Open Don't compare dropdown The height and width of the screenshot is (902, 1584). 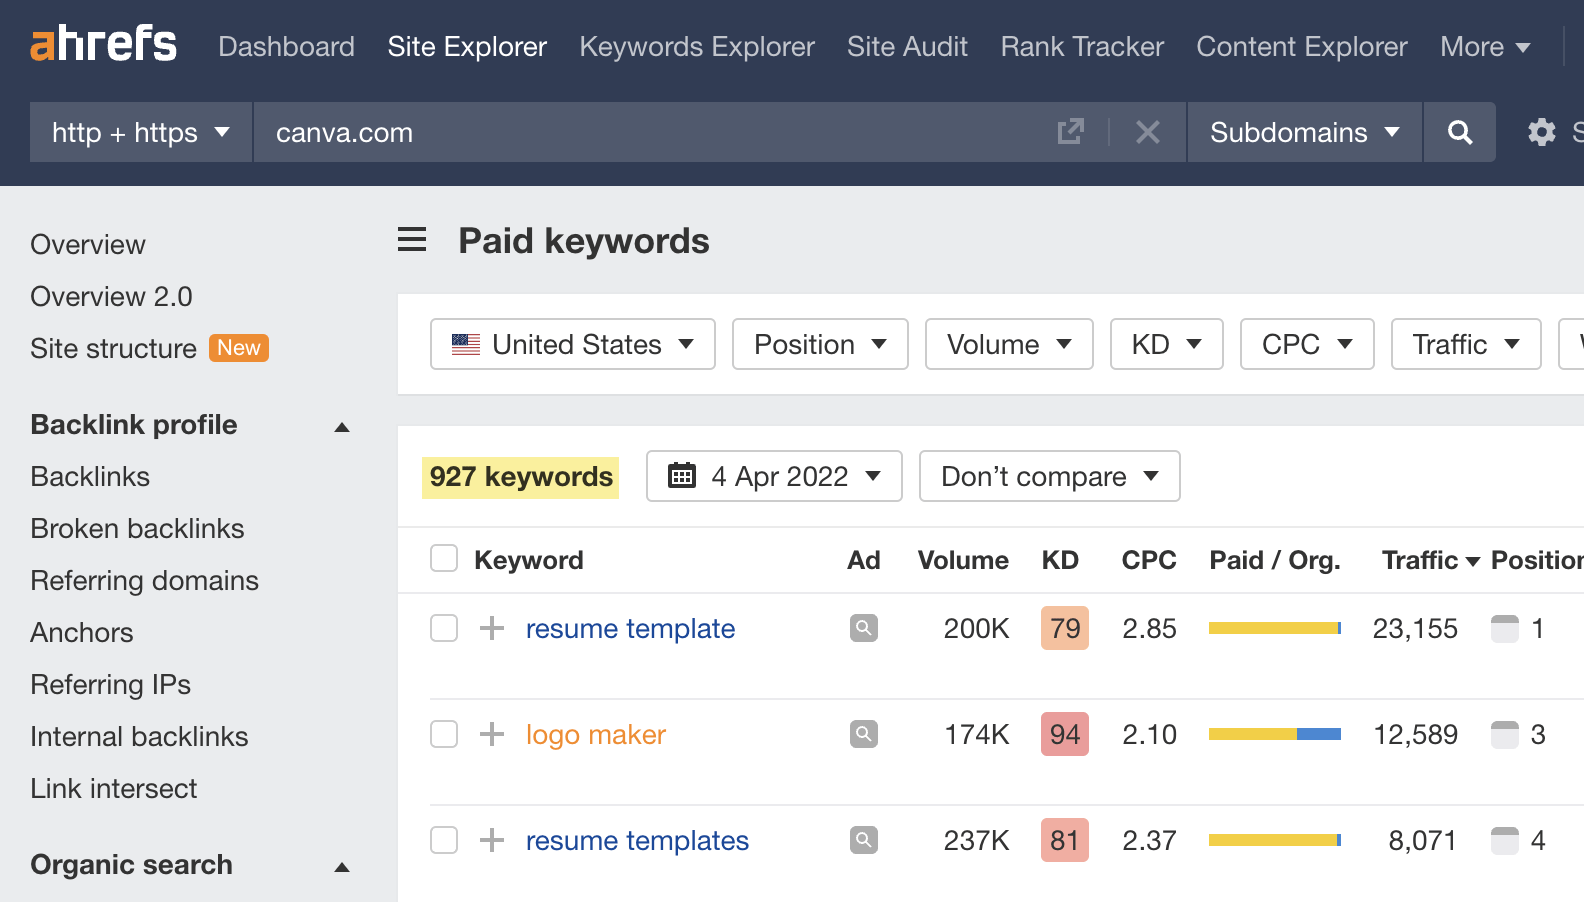click(x=1050, y=476)
